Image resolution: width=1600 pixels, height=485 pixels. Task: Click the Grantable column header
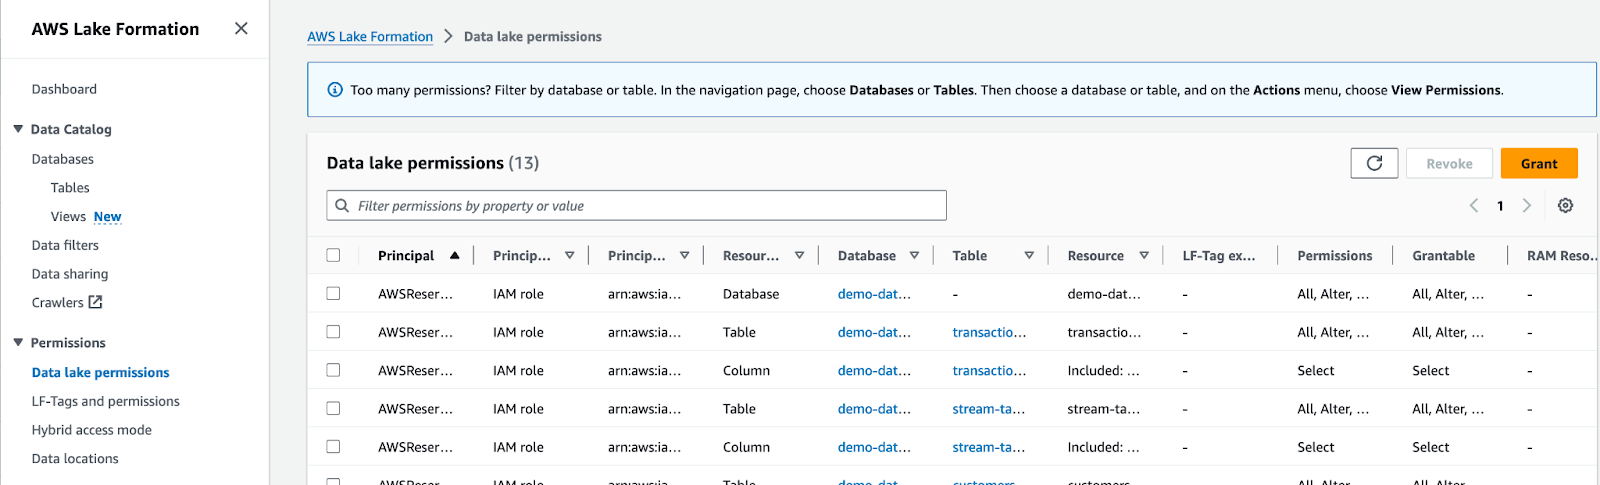[1443, 255]
